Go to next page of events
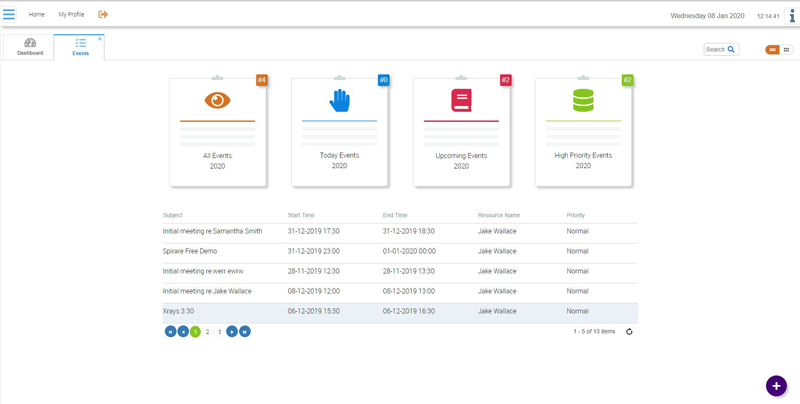The height and width of the screenshot is (404, 800). click(x=232, y=332)
